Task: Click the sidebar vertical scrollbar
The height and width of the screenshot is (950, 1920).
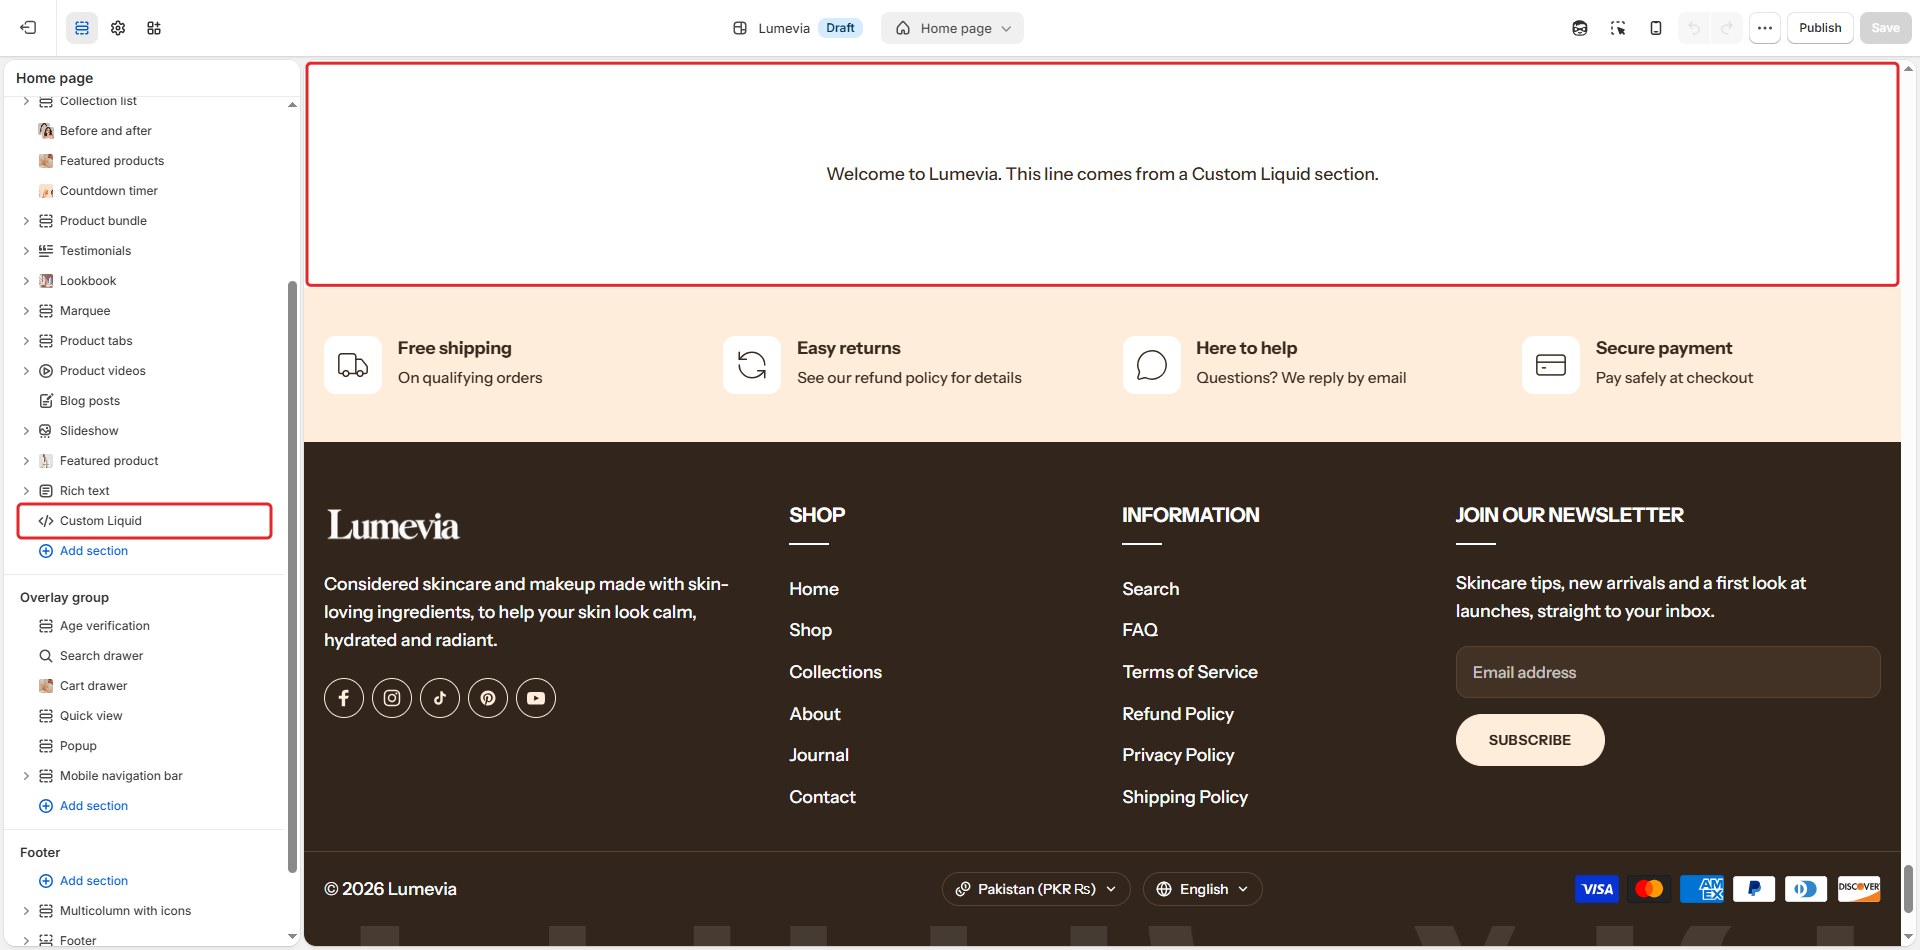Action: click(292, 576)
